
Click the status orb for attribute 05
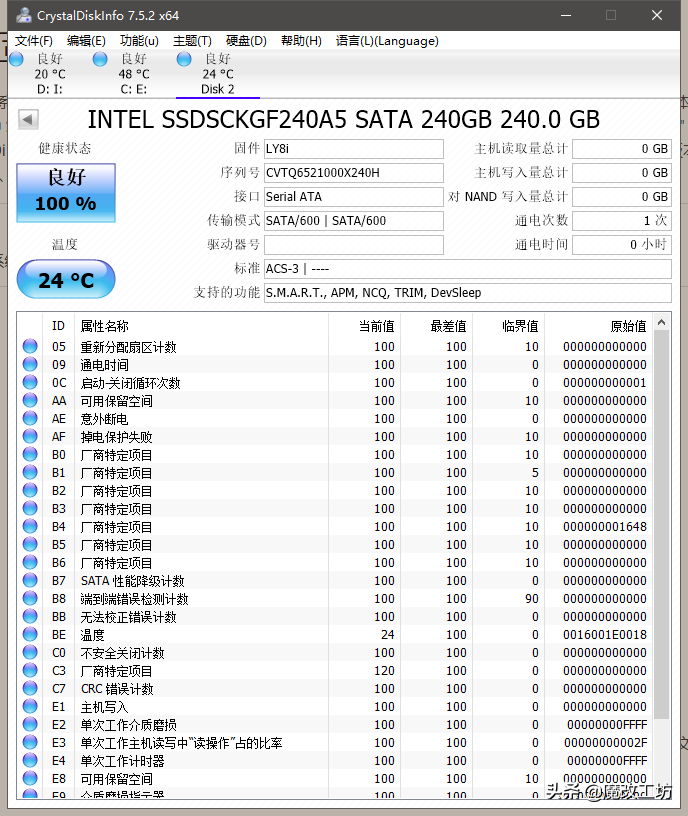(x=30, y=346)
